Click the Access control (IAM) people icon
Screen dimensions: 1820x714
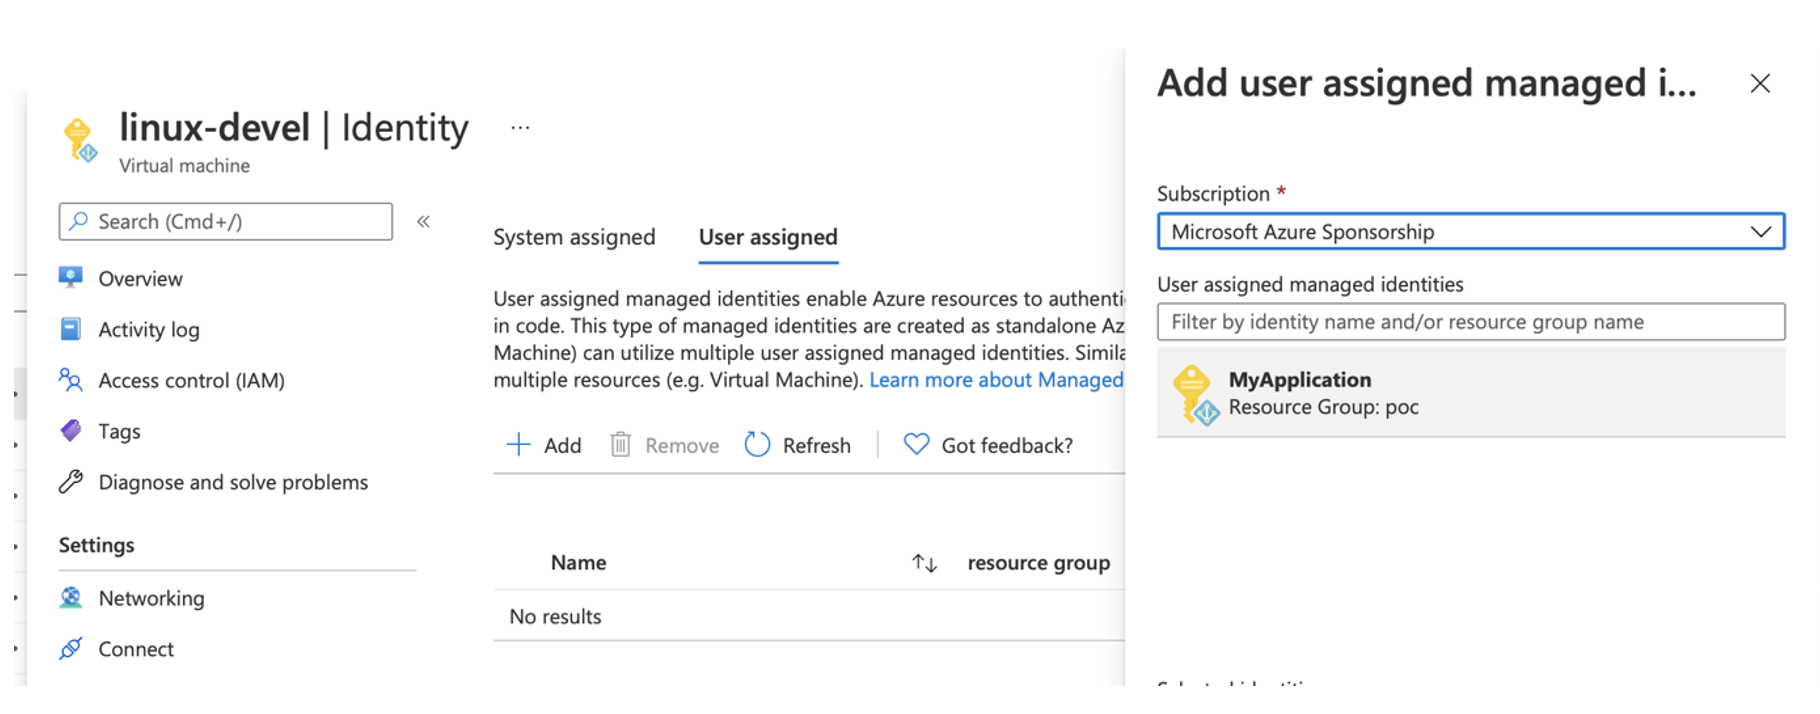70,380
